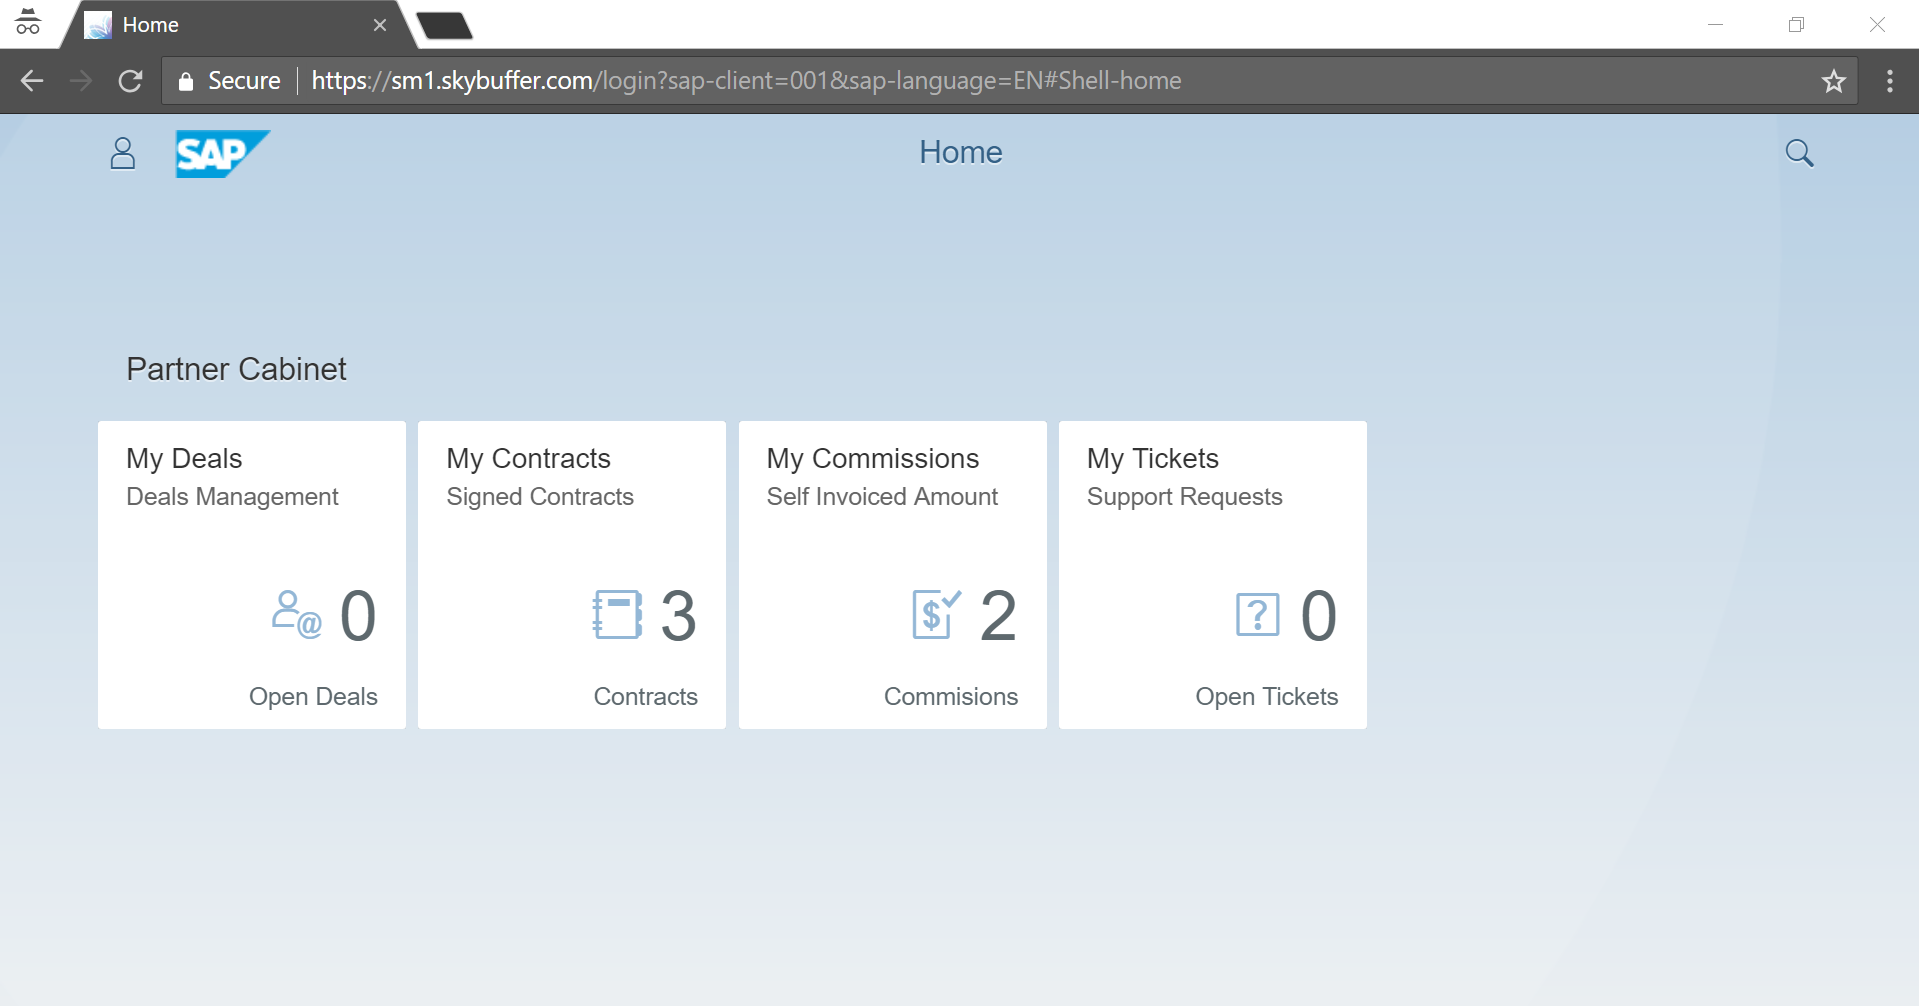The width and height of the screenshot is (1919, 1006).
Task: Minimize the browser window
Action: 1716,25
